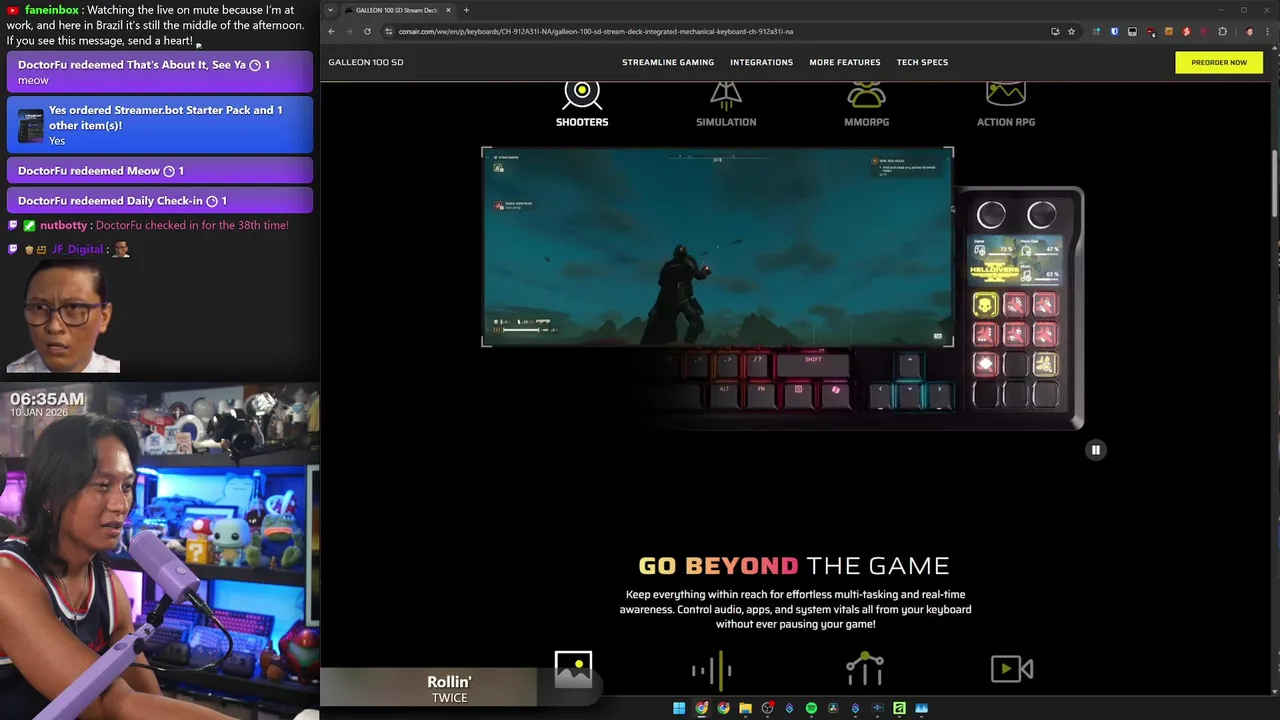The width and height of the screenshot is (1280, 720).
Task: Click the video camera icon
Action: pos(1012,669)
